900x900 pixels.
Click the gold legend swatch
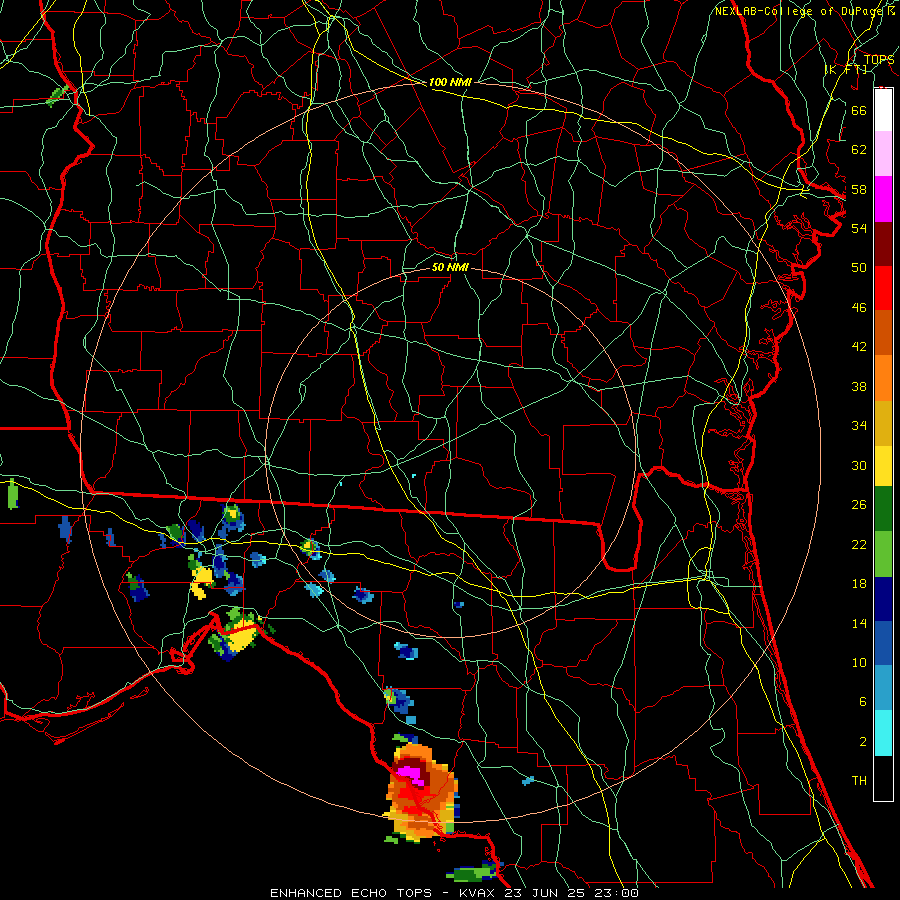(883, 423)
